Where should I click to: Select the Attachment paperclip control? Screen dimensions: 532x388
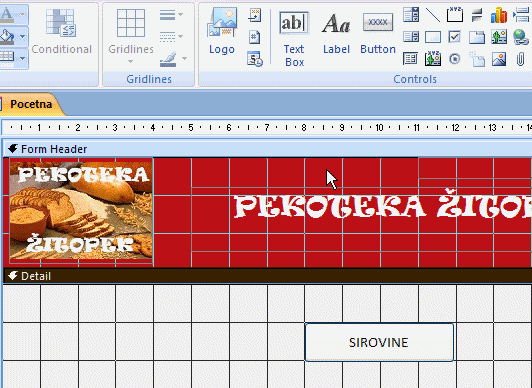(x=520, y=59)
